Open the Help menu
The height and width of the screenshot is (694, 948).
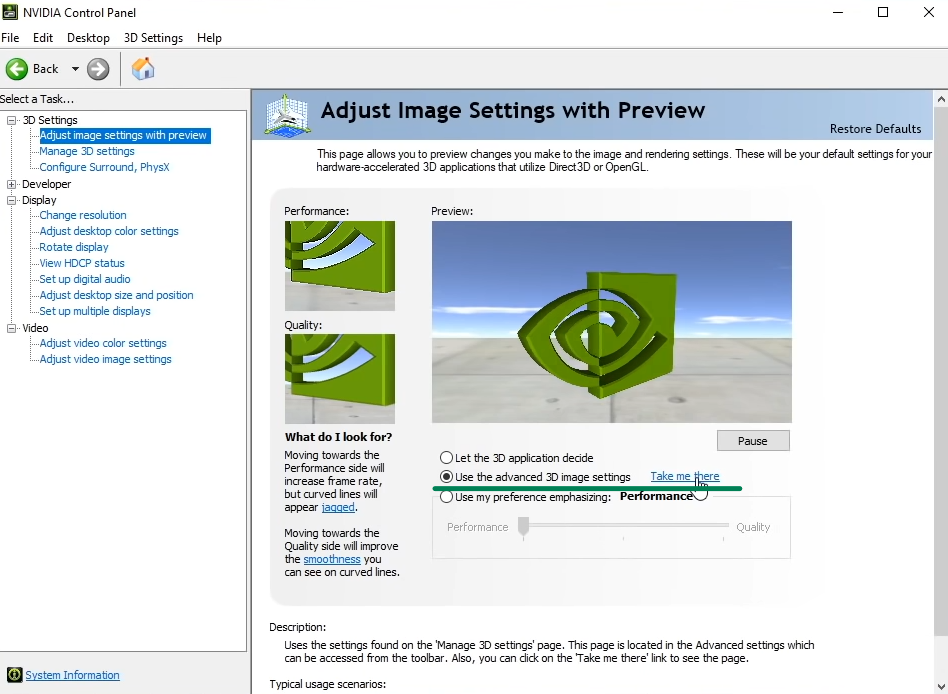209,37
